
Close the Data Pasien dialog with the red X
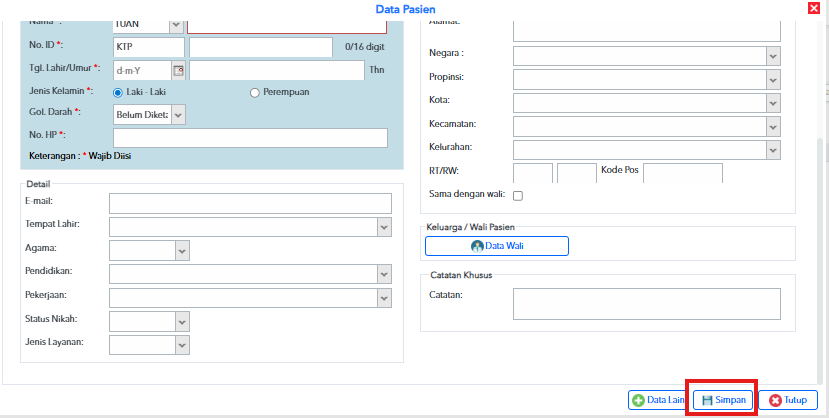[814, 8]
